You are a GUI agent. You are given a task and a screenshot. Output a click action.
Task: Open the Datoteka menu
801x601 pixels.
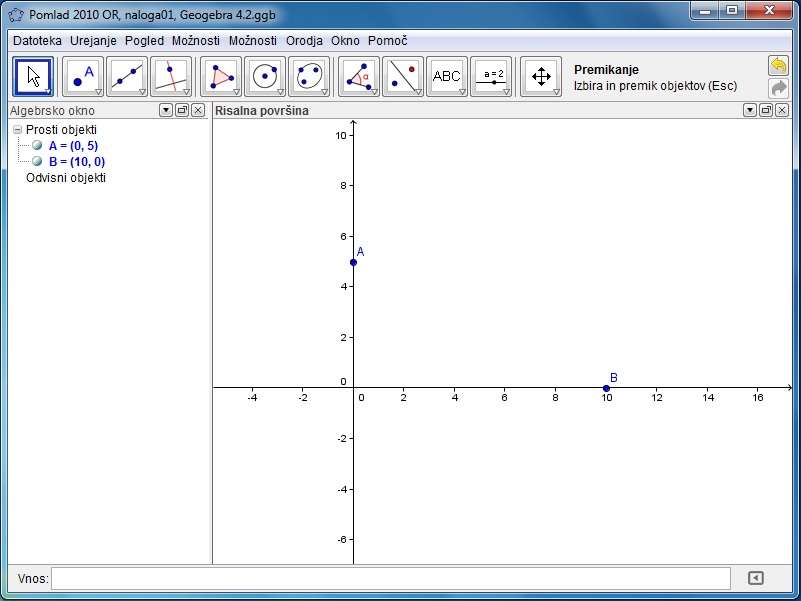tap(37, 41)
